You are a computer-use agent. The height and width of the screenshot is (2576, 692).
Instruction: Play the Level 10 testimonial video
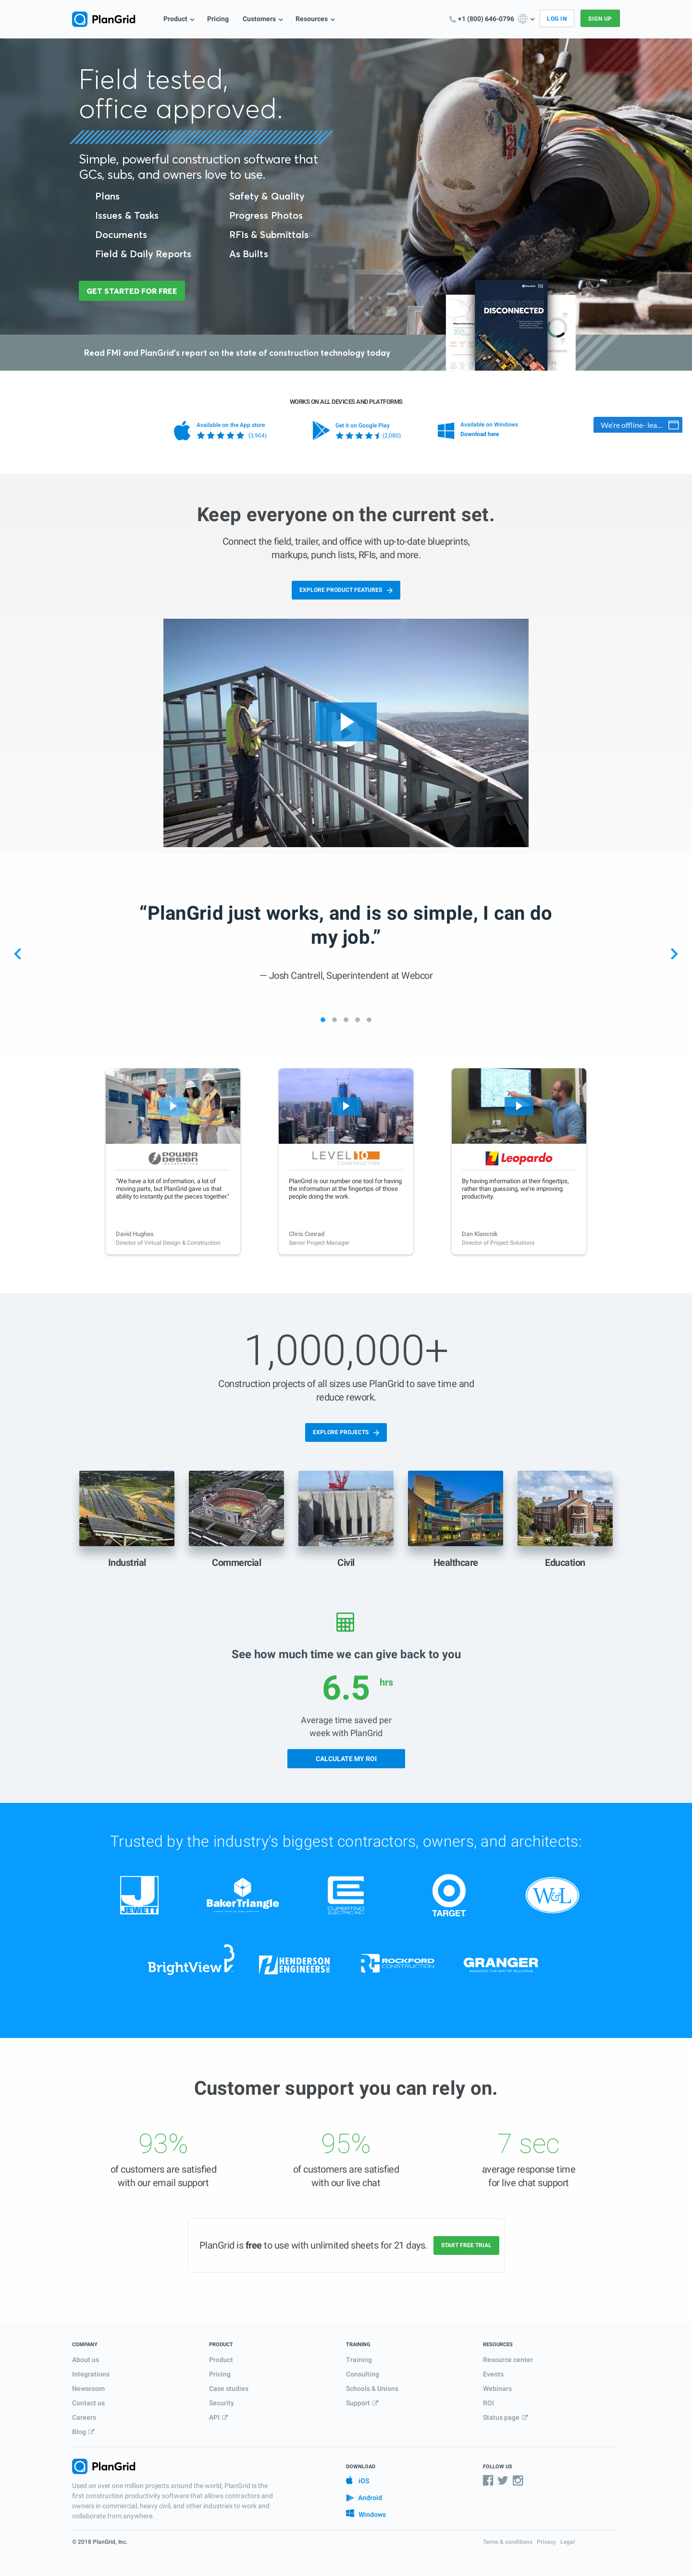[x=346, y=1106]
